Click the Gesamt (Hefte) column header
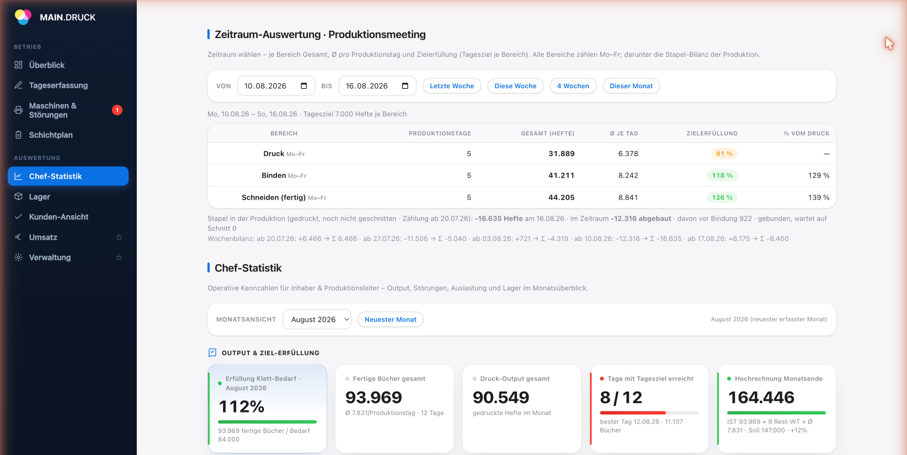This screenshot has height=455, width=907. point(548,134)
